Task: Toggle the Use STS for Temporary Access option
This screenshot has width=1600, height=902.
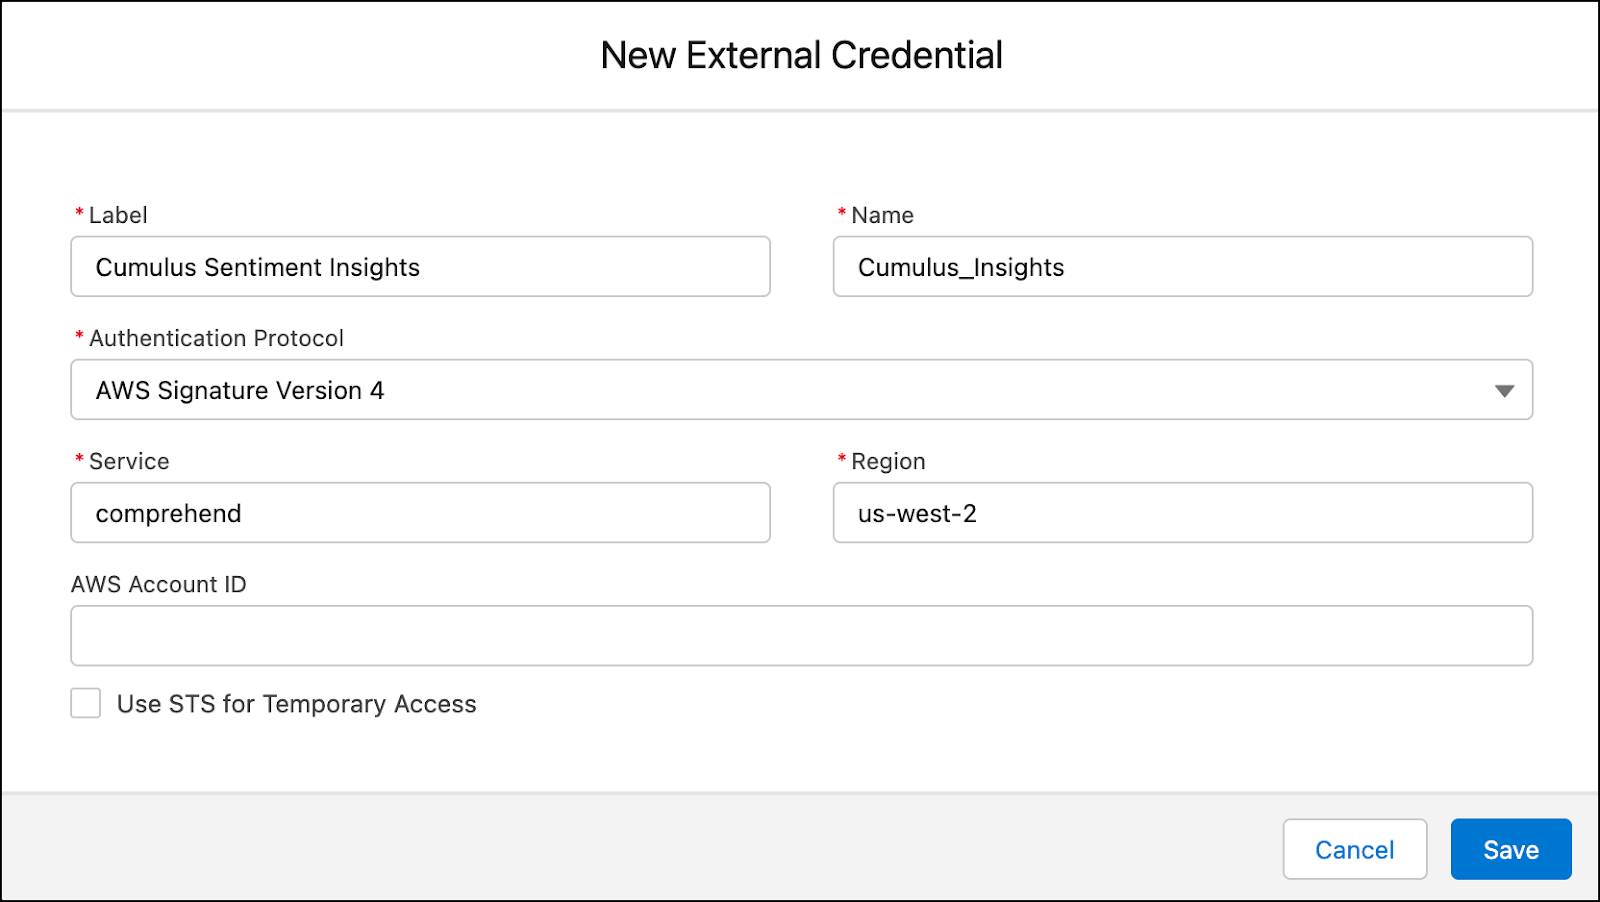Action: [x=85, y=704]
